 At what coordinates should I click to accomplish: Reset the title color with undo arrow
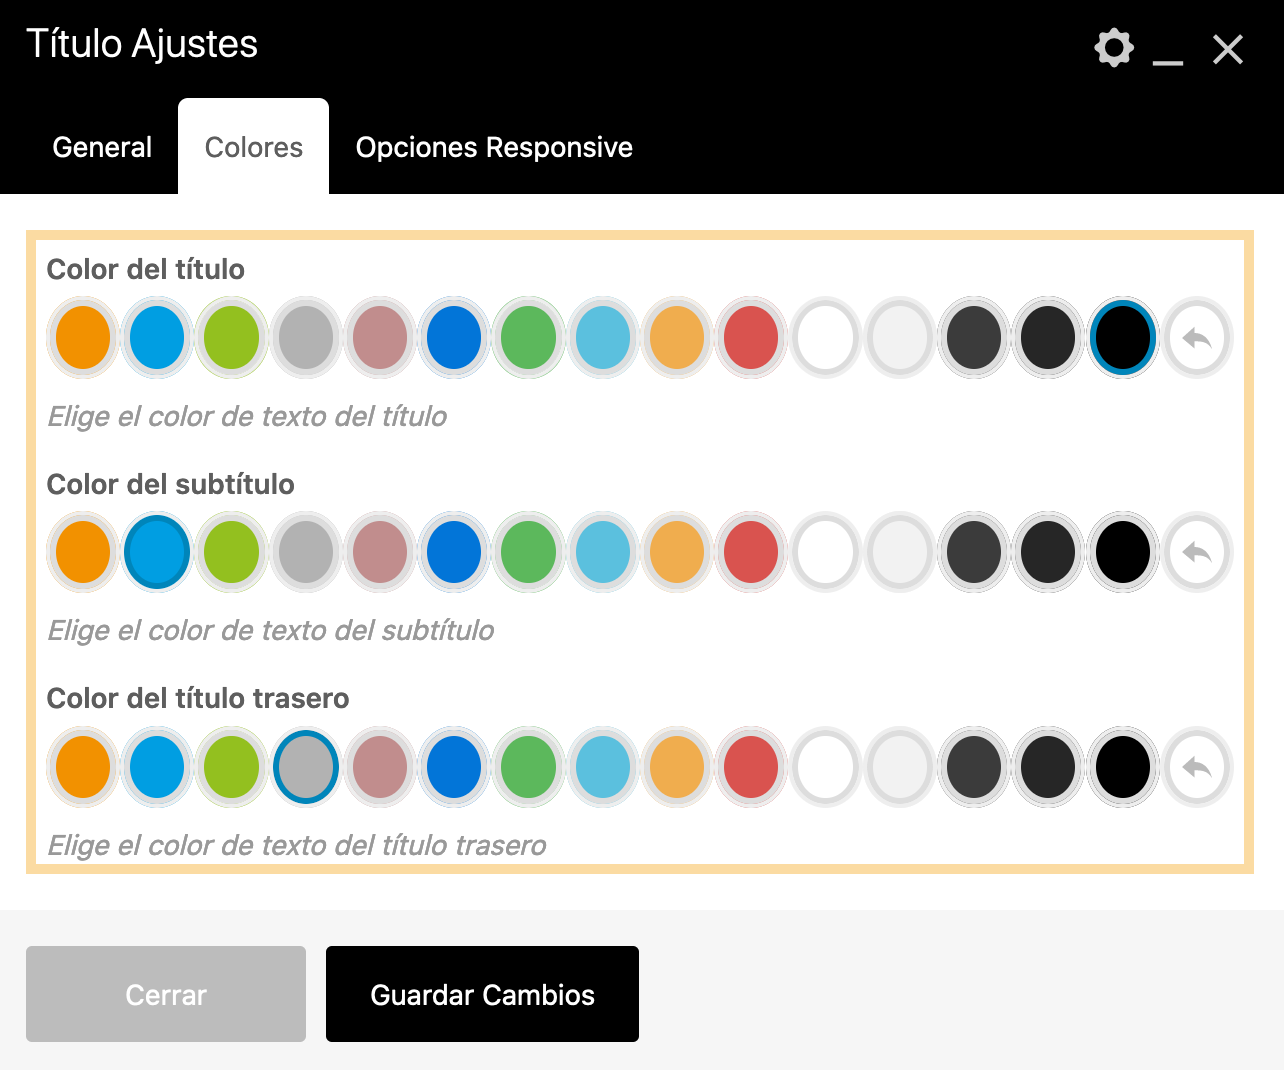[x=1197, y=338]
